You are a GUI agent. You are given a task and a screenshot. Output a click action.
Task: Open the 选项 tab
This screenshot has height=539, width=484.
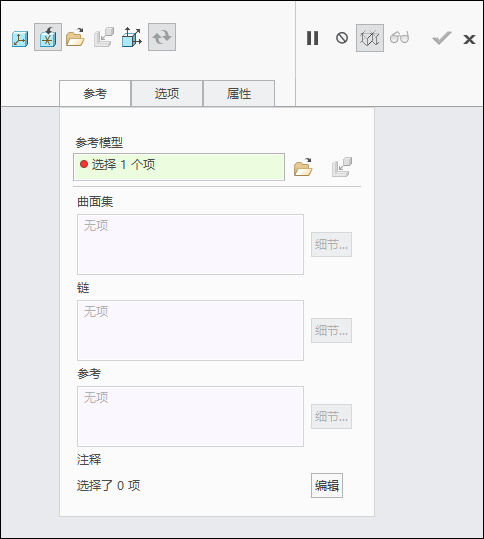tap(167, 94)
